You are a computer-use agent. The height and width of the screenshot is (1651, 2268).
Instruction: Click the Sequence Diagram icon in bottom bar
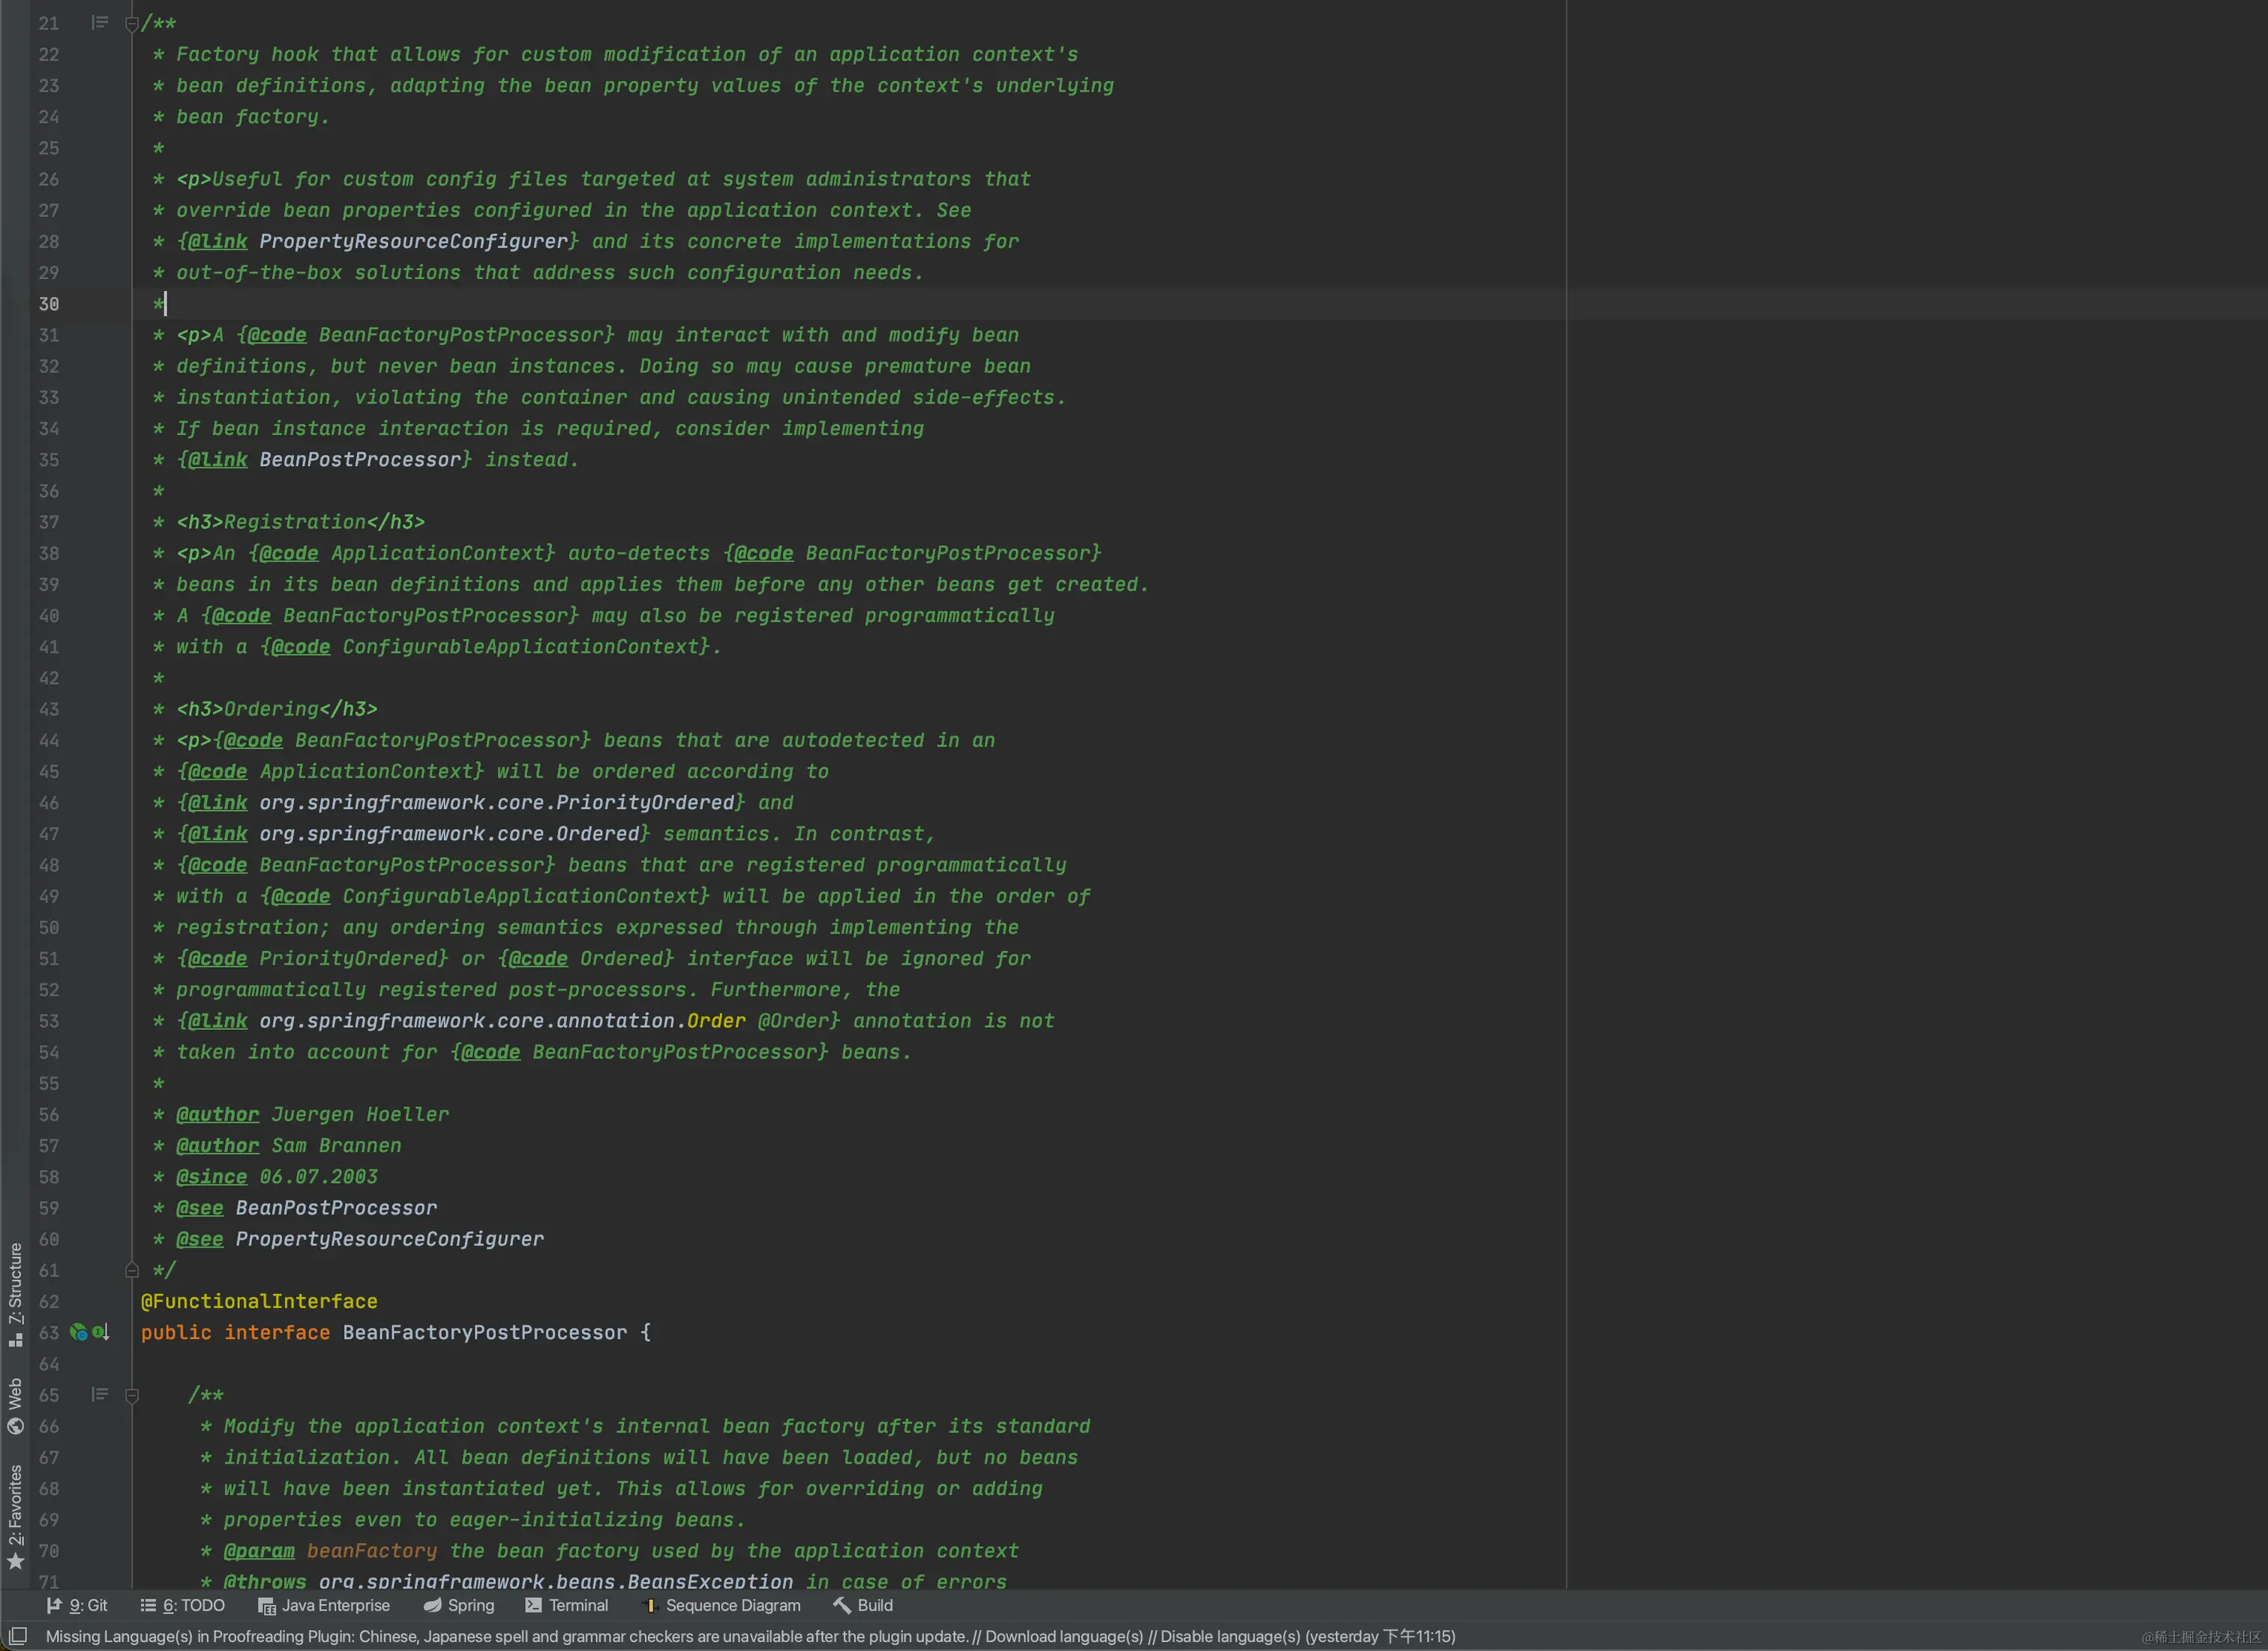pos(650,1606)
